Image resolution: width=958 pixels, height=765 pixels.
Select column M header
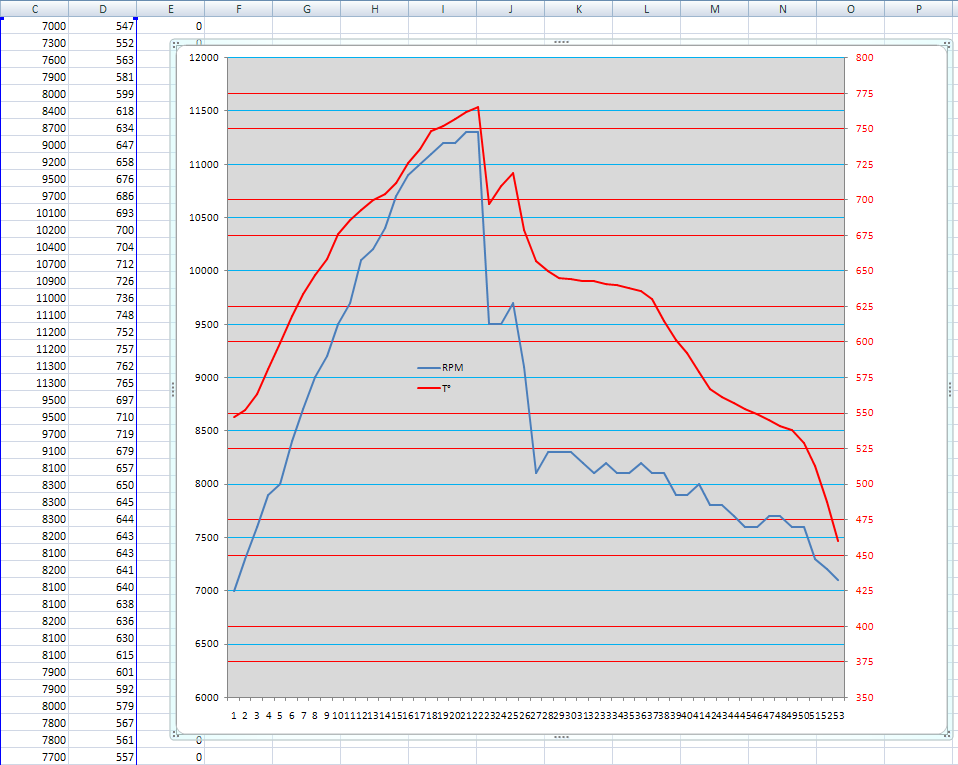click(715, 9)
